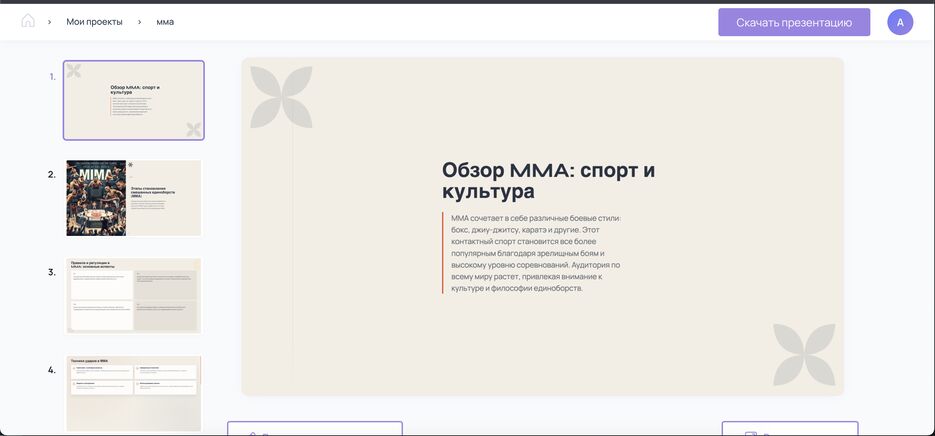935x436 pixels.
Task: Click the slide title "Обзор ММА: спорт и культура"
Action: click(548, 181)
